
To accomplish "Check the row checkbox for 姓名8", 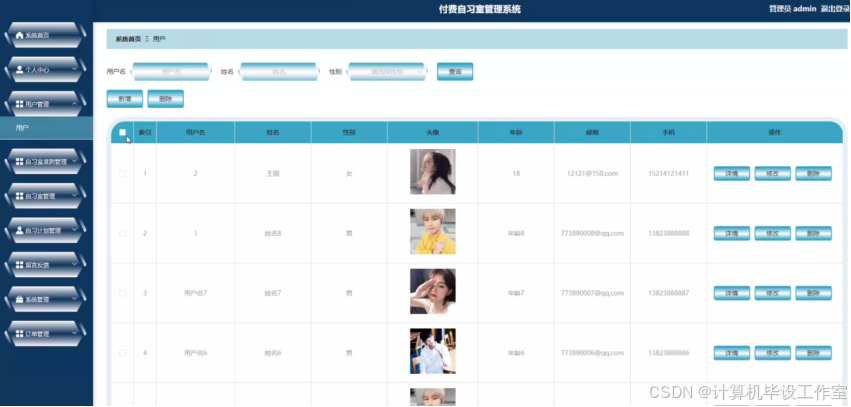I will coord(123,233).
